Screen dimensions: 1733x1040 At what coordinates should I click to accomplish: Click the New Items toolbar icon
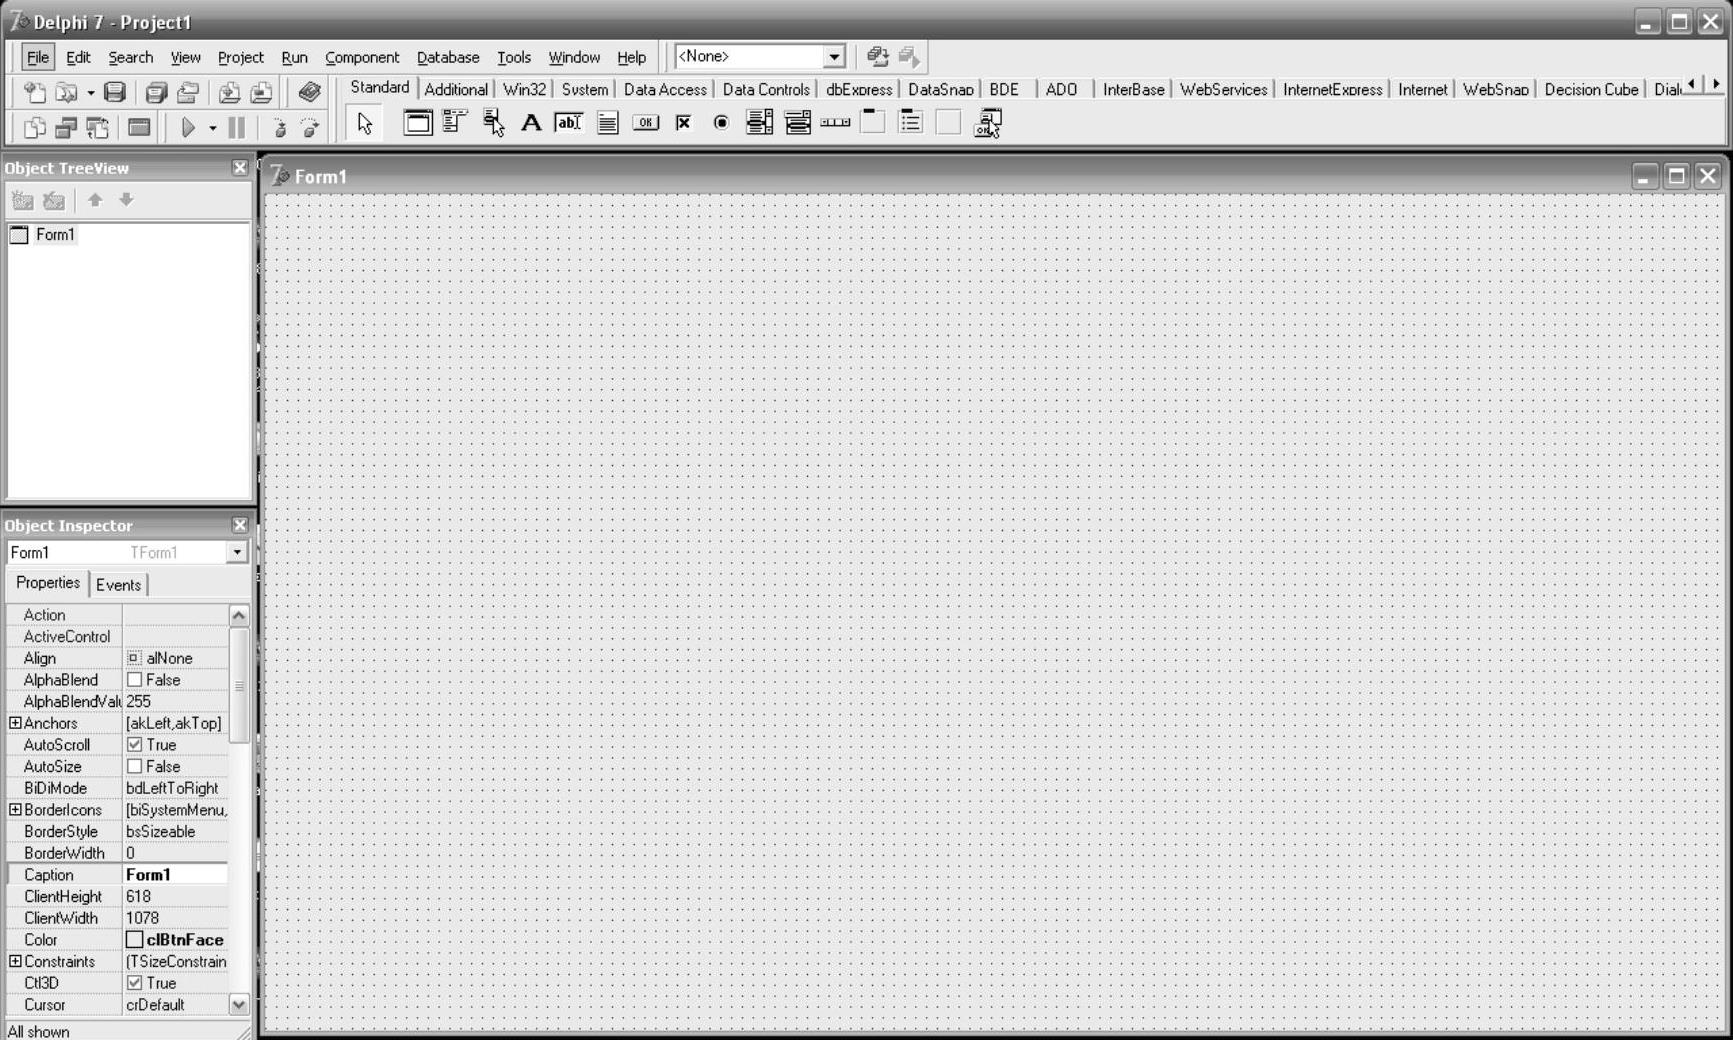35,93
